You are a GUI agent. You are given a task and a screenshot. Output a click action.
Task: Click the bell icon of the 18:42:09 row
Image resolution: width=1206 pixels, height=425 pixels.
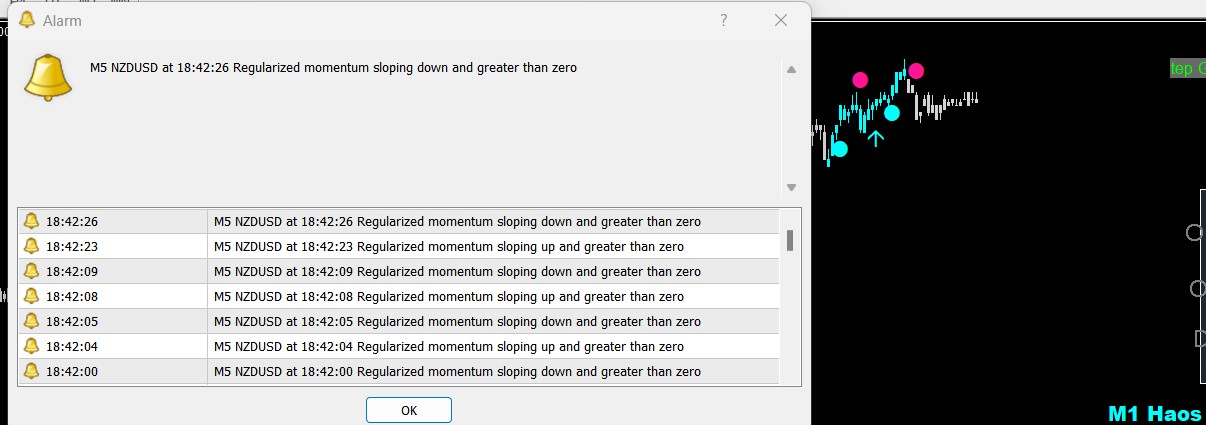(x=31, y=271)
